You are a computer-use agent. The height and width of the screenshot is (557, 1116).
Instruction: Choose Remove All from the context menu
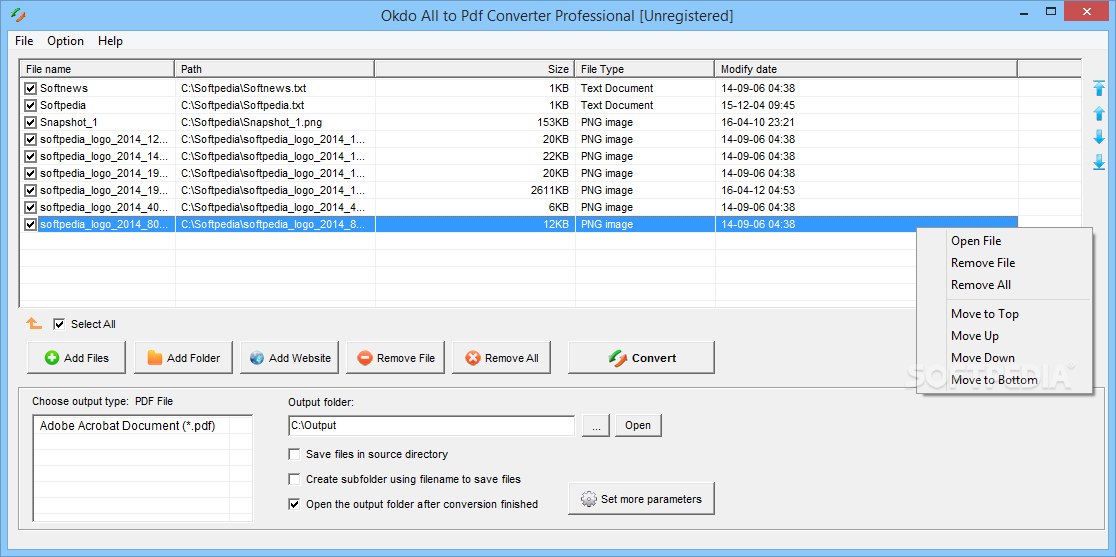coord(981,285)
